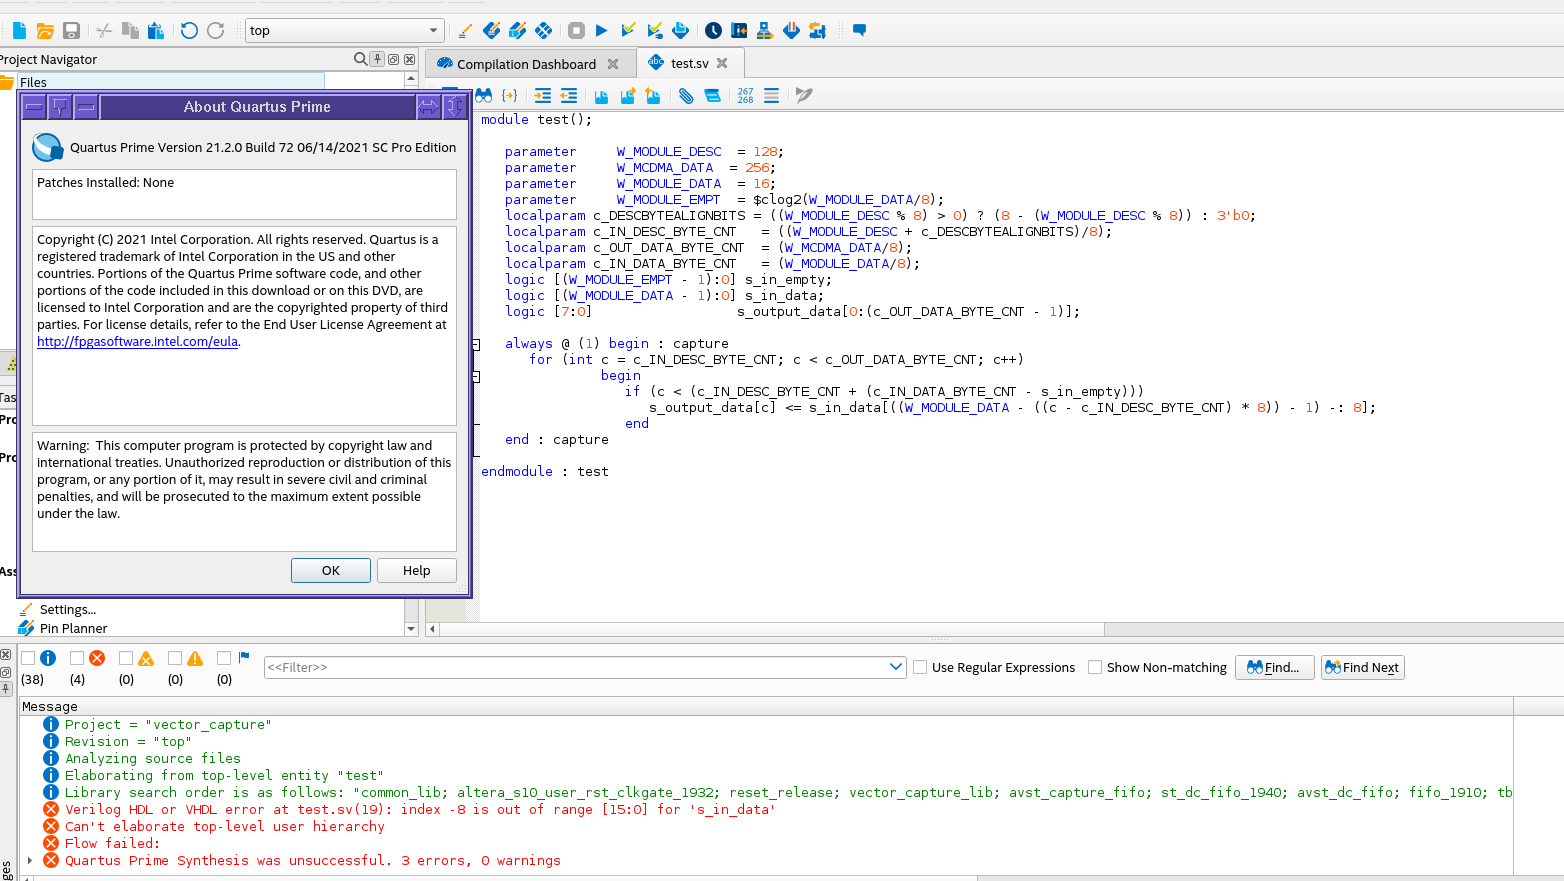Click the search icon in Project Navigator

(360, 59)
